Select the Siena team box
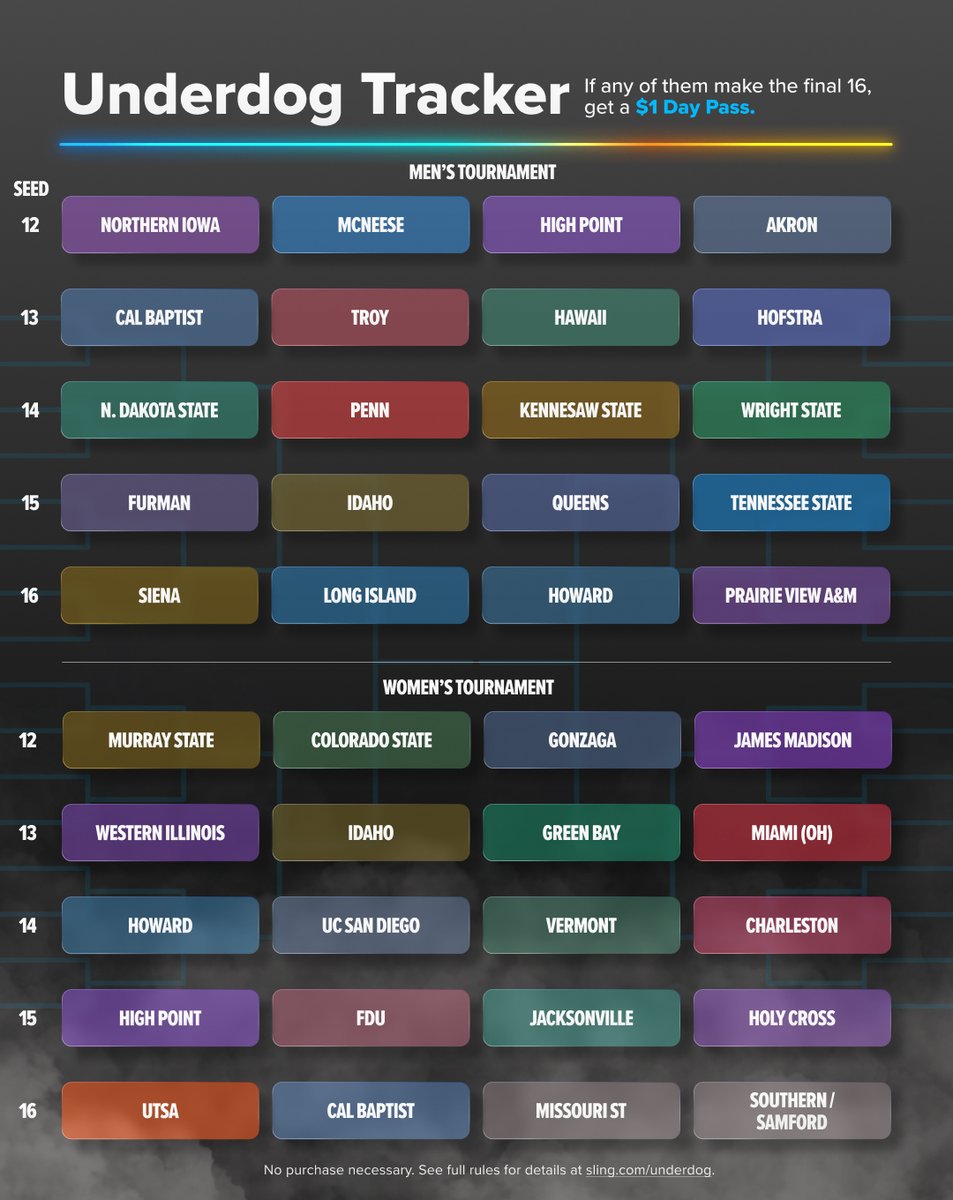The height and width of the screenshot is (1200, 953). pyautogui.click(x=160, y=596)
